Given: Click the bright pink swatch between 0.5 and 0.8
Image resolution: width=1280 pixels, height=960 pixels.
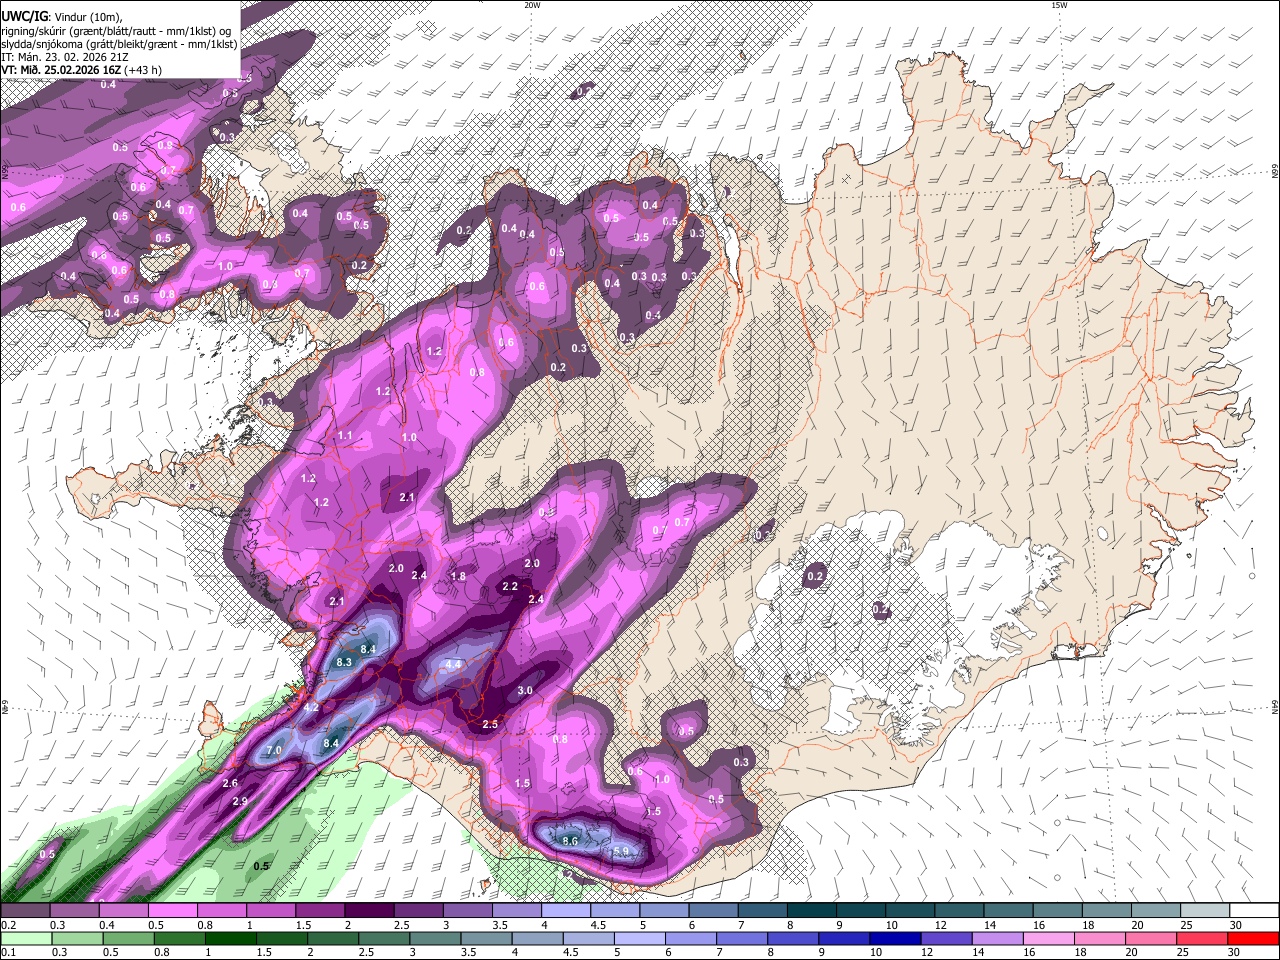Looking at the screenshot, I should point(172,911).
